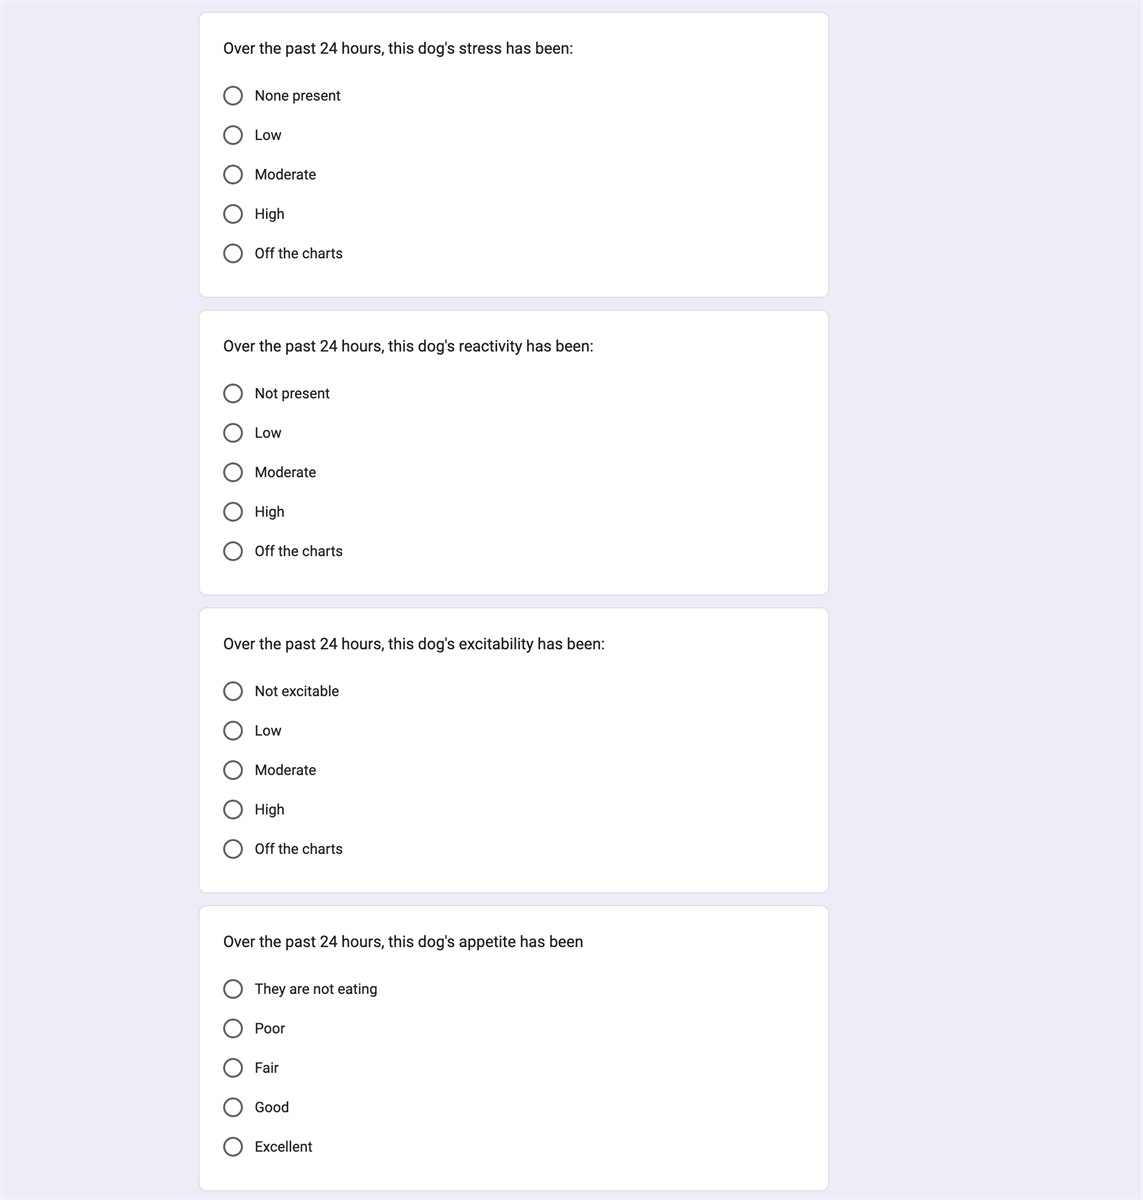This screenshot has height=1200, width=1143.
Task: Pick 'Off the charts' for excitability
Action: coord(233,849)
